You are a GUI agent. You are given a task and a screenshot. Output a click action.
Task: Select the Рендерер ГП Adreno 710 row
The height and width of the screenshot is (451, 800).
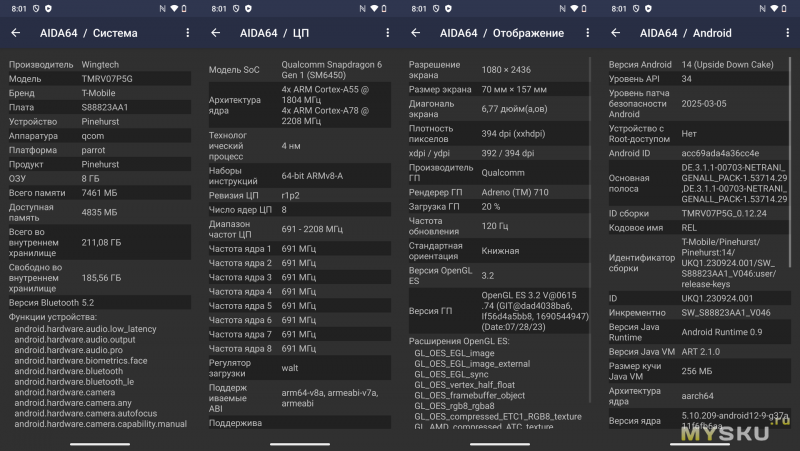point(498,192)
